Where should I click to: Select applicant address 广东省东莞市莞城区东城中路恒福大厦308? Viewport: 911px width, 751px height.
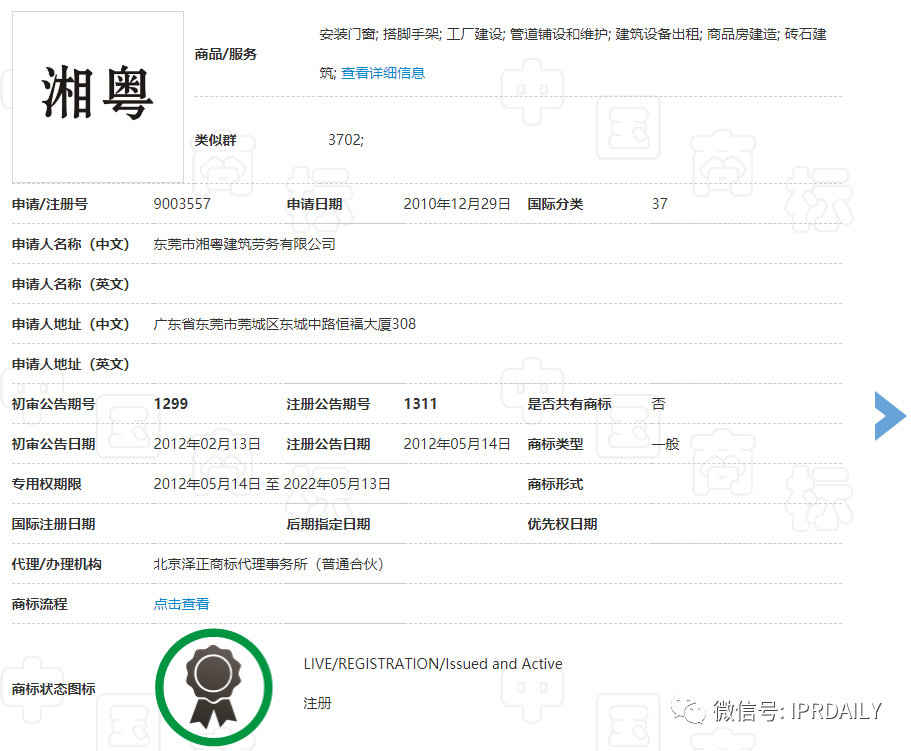coord(285,324)
